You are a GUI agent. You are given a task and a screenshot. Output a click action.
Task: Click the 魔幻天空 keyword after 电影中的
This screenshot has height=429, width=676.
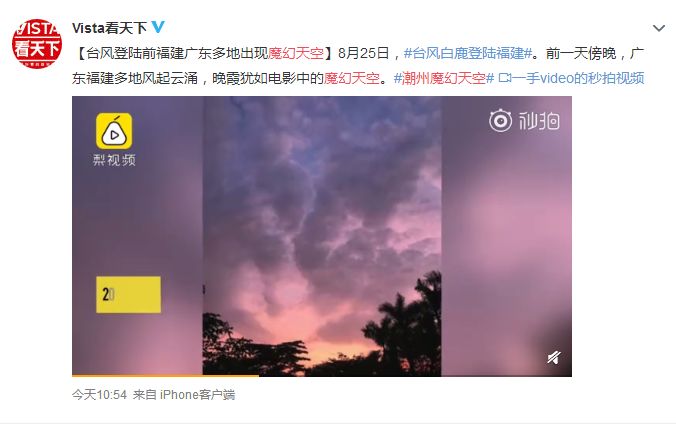(352, 78)
